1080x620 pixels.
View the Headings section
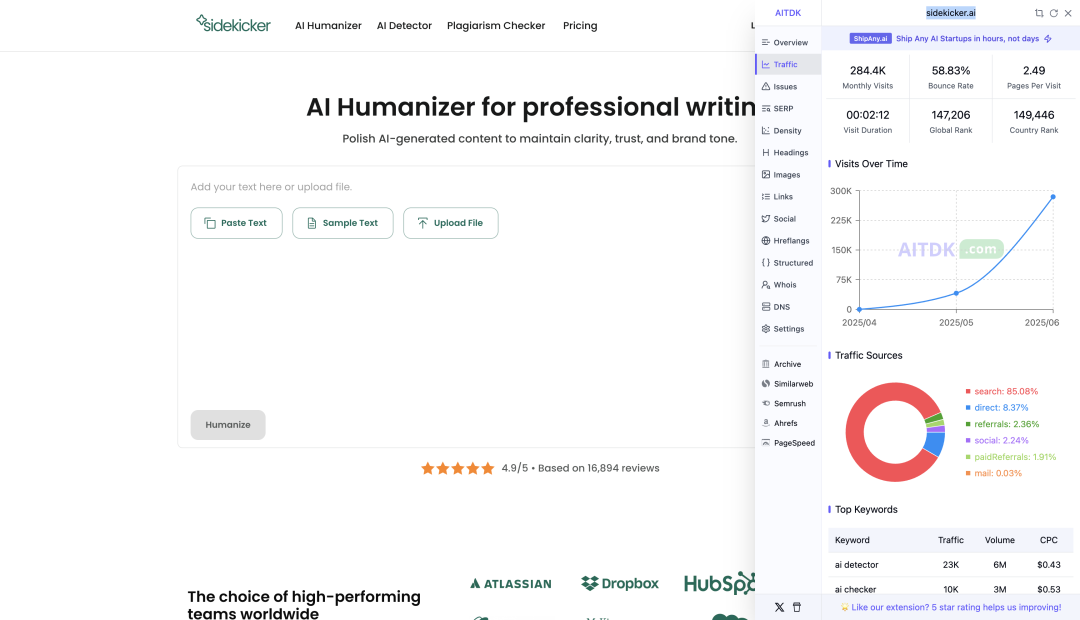tap(788, 153)
